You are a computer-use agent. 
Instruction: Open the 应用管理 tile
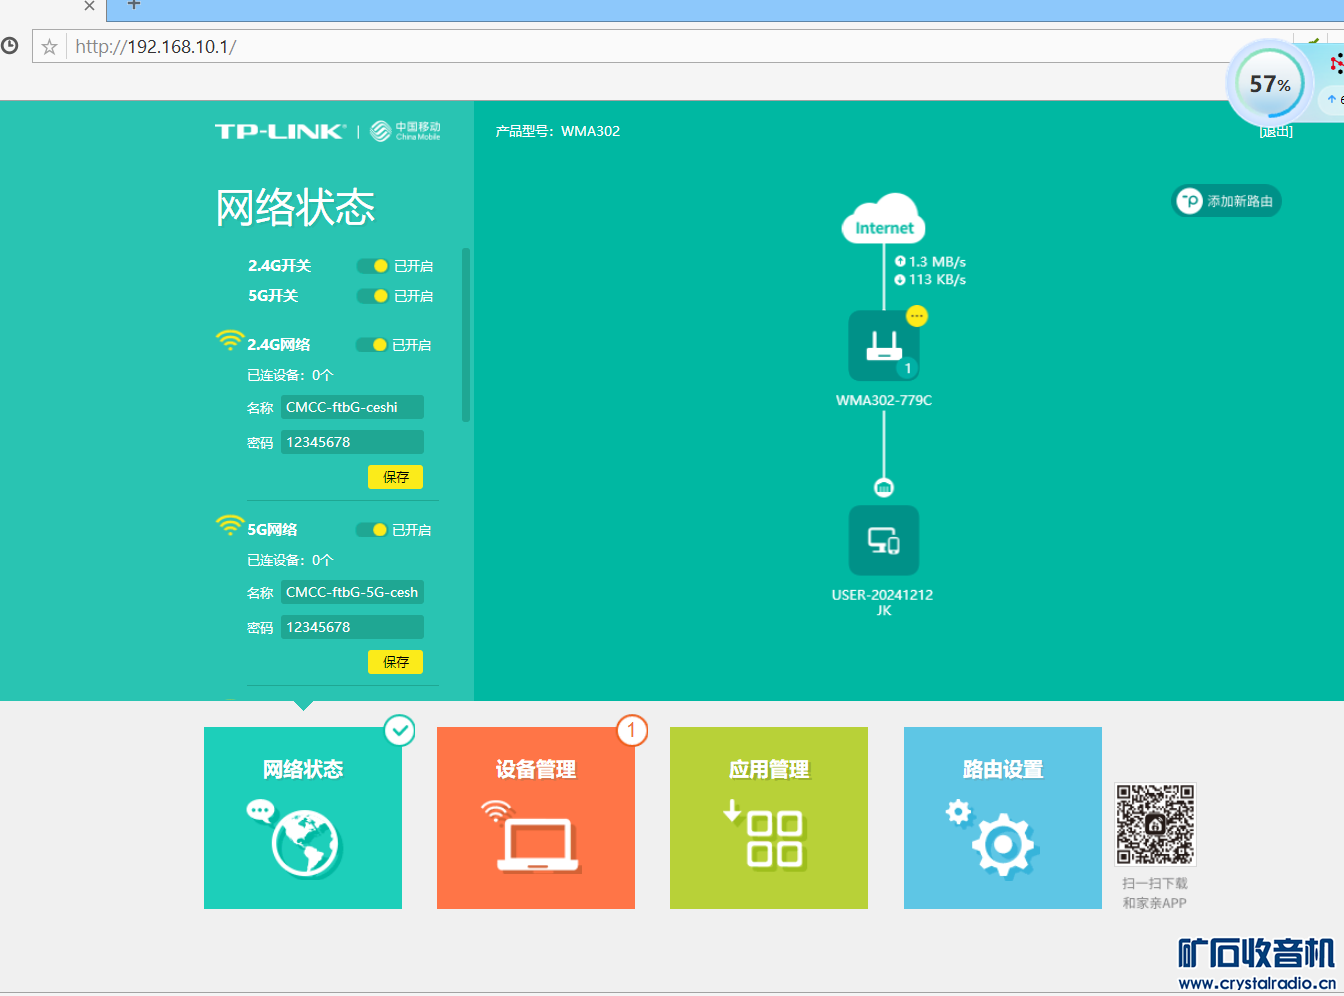769,818
